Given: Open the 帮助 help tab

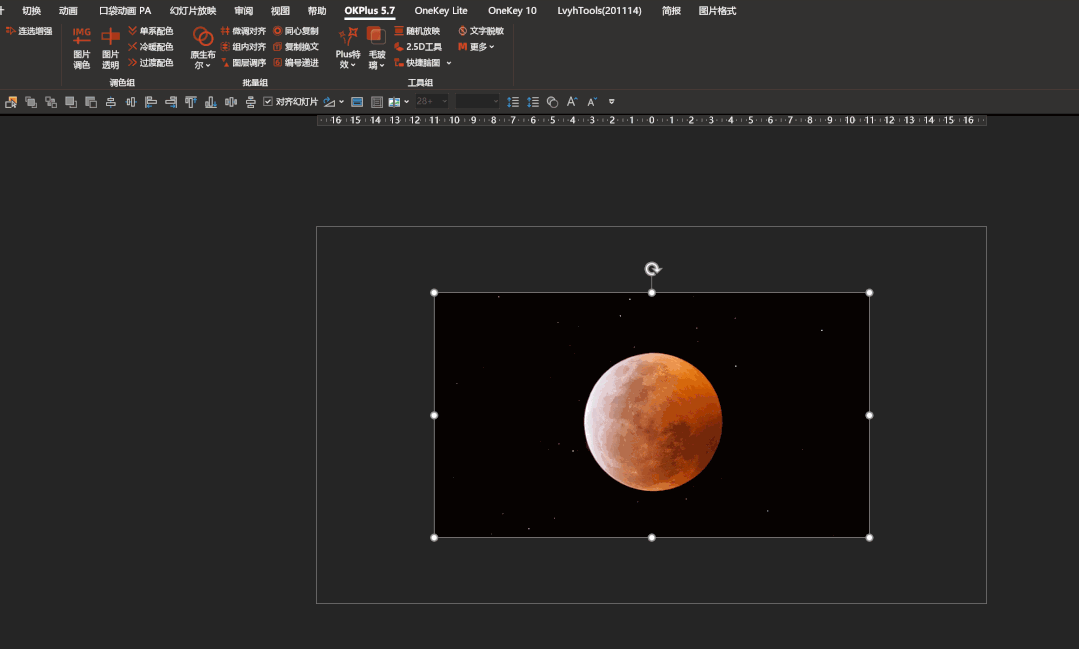Looking at the screenshot, I should coord(317,10).
